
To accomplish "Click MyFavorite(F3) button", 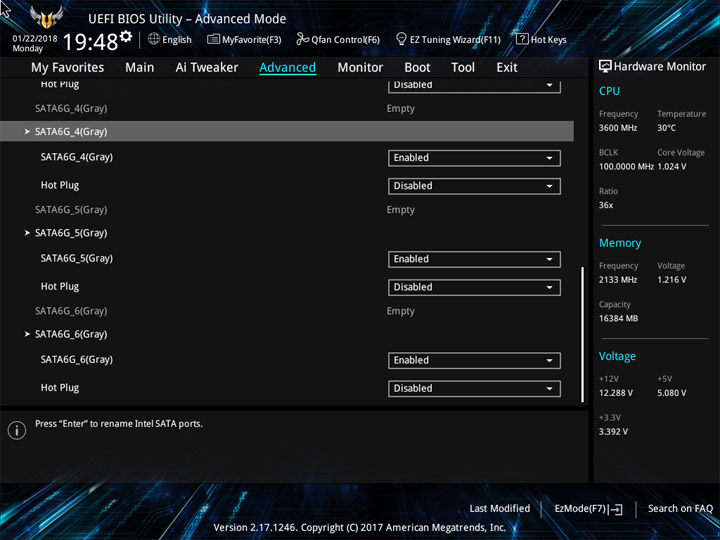I will [x=244, y=39].
